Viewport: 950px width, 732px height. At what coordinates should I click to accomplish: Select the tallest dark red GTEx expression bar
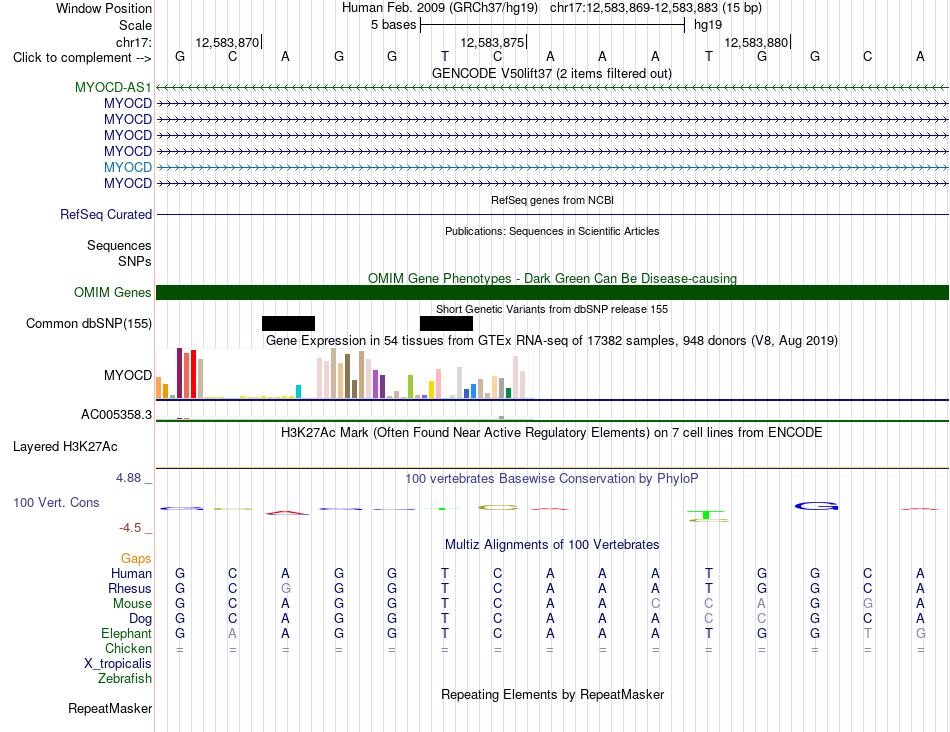179,373
